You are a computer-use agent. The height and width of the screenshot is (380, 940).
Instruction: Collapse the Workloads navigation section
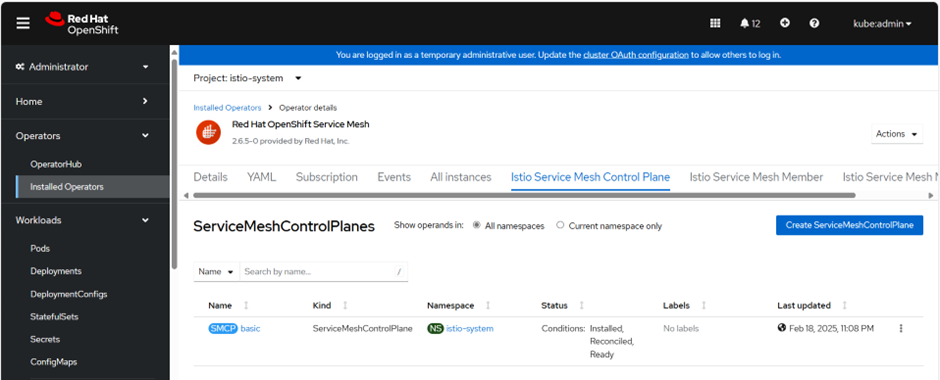click(85, 221)
